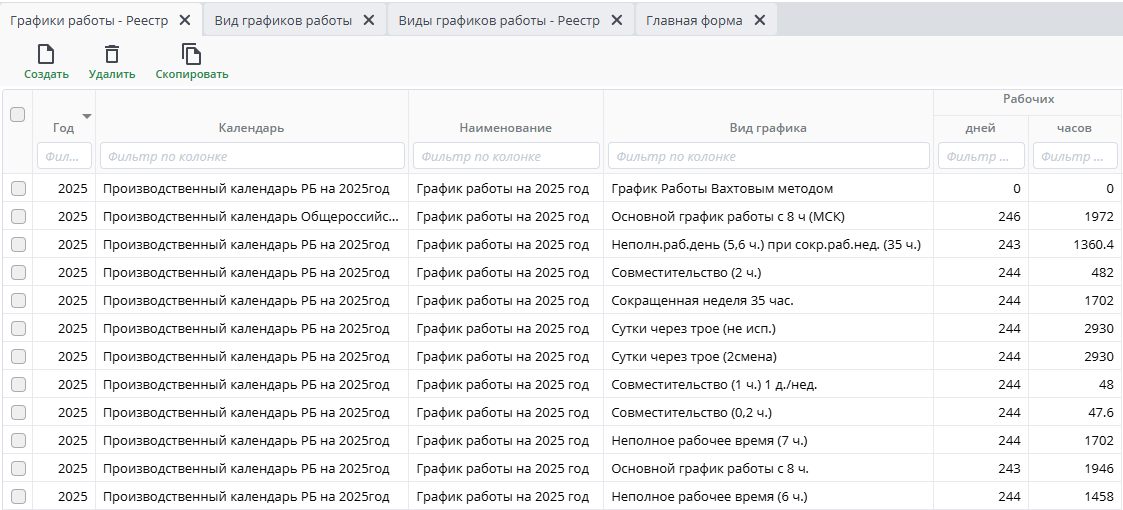Check the Основной график работы с 8 ч (МСК) row
Viewport: 1123px width, 510px height.
18,216
